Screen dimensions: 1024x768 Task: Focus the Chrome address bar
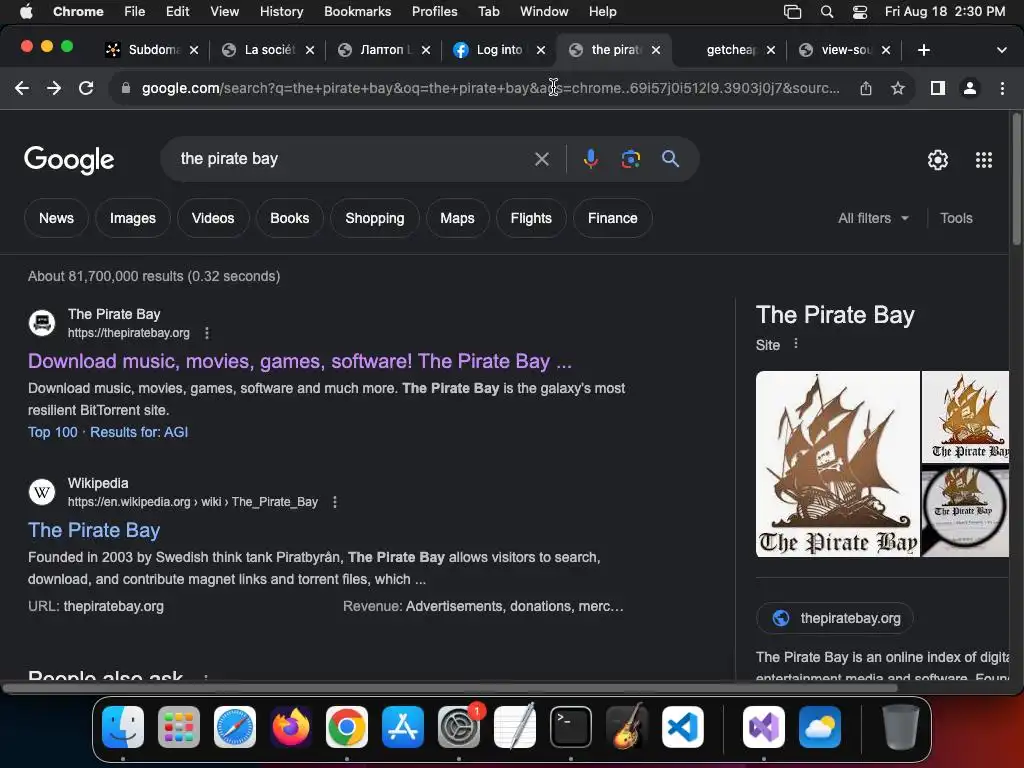coord(490,88)
